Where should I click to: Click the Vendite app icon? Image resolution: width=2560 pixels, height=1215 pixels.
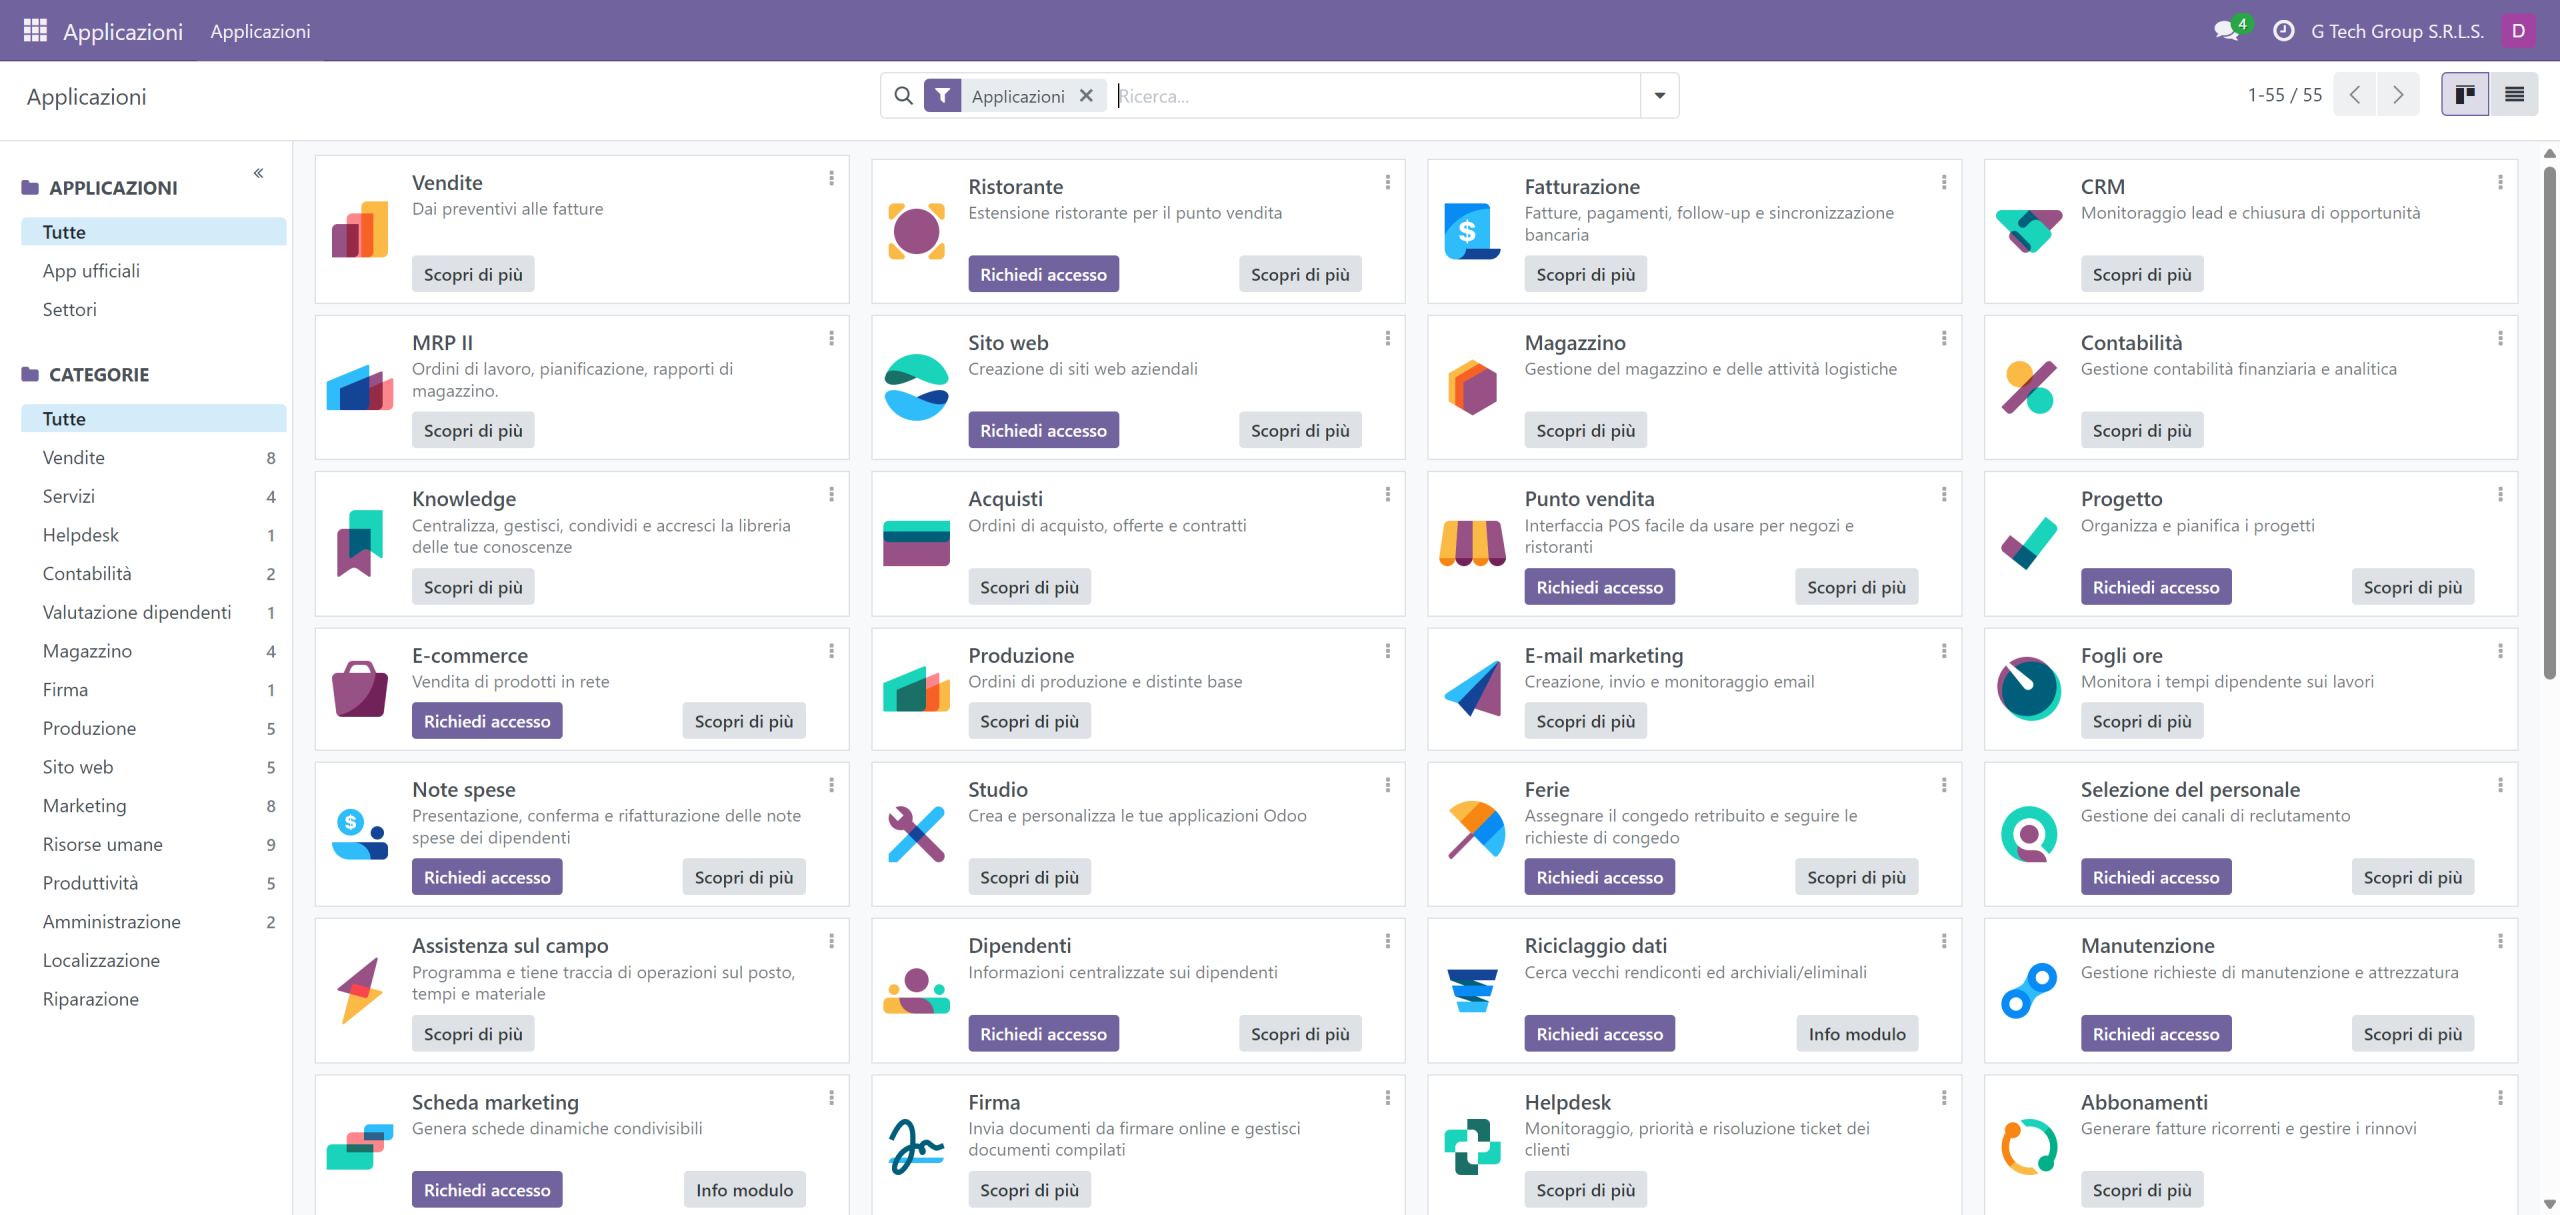tap(360, 229)
